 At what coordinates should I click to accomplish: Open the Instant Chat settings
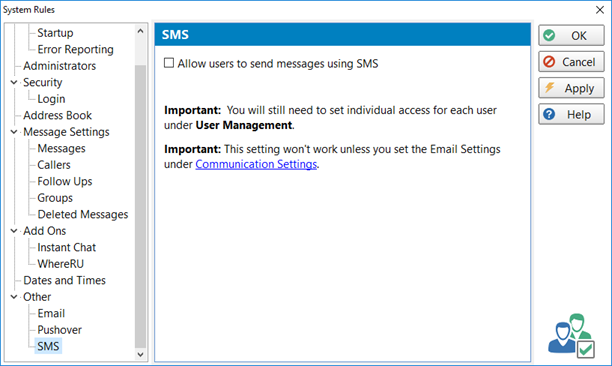point(66,247)
